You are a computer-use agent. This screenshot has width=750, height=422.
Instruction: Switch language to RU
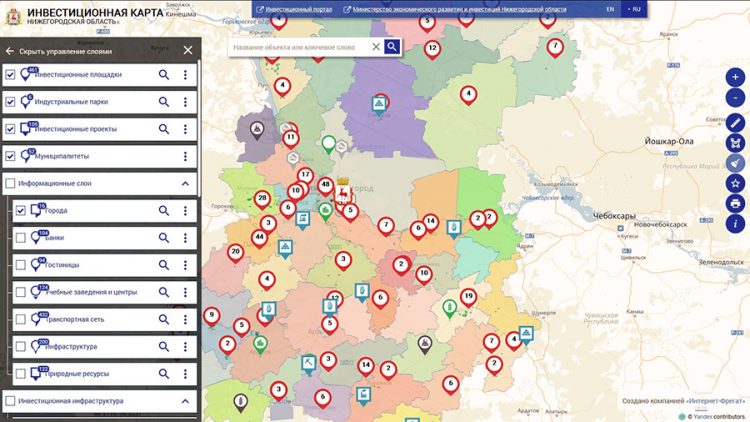click(x=634, y=9)
